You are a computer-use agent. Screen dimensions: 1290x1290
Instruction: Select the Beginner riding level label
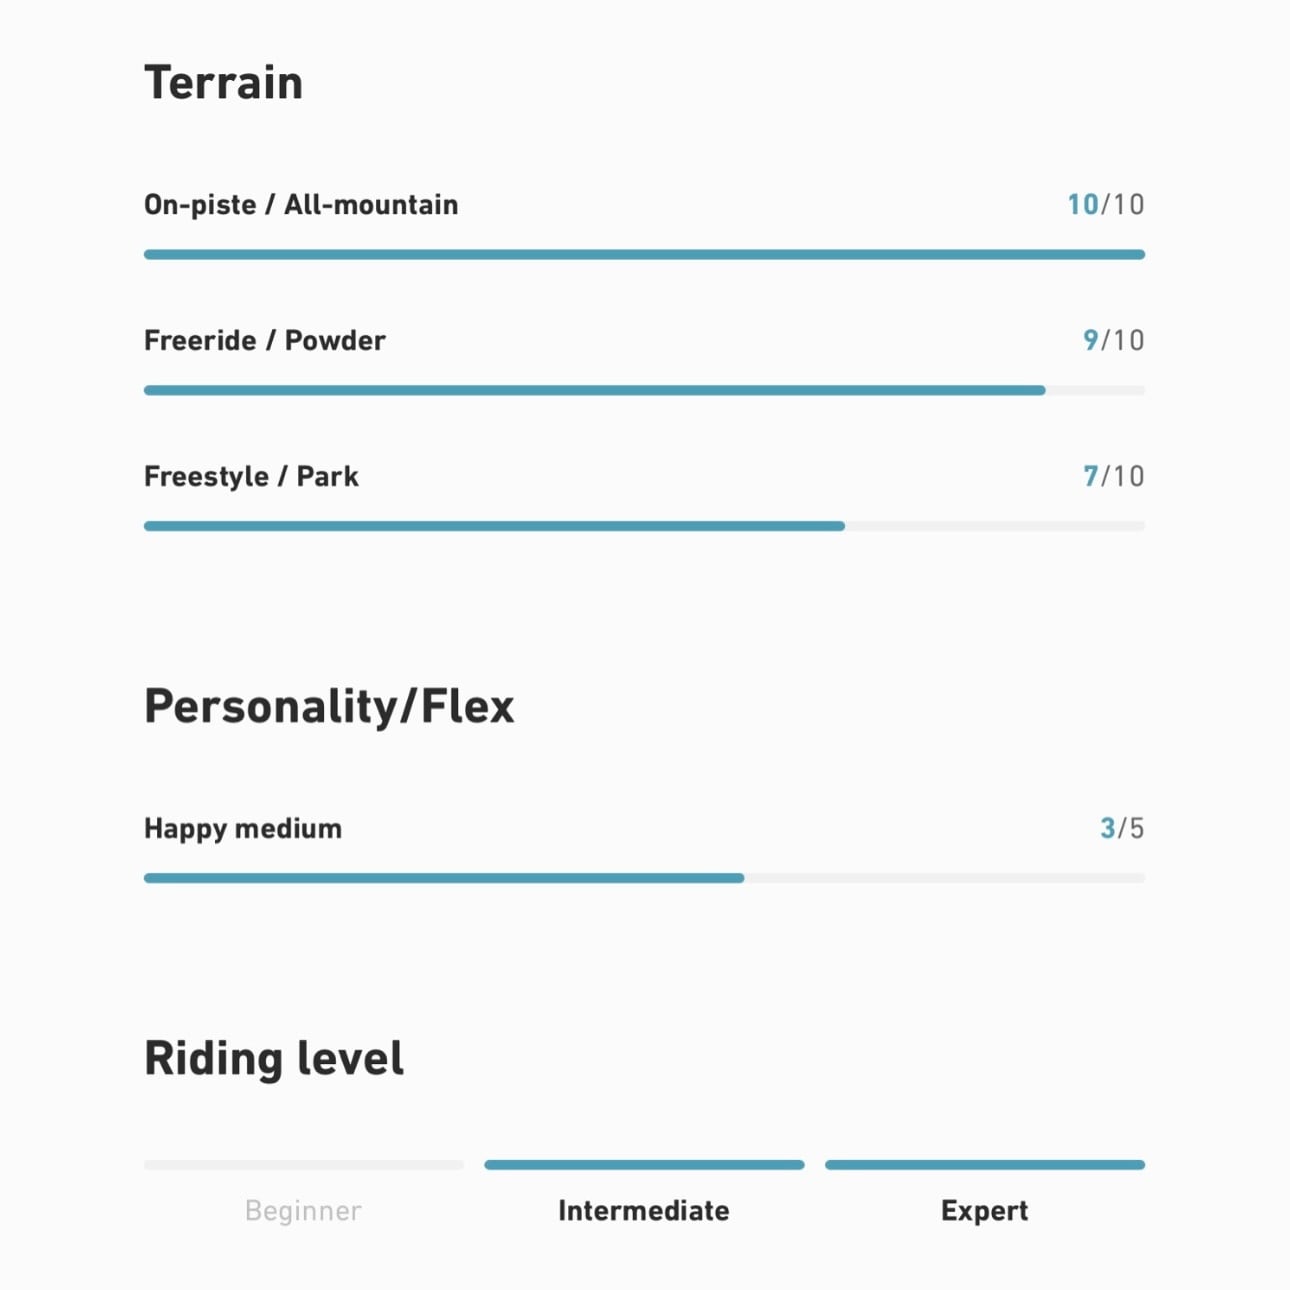click(303, 1211)
